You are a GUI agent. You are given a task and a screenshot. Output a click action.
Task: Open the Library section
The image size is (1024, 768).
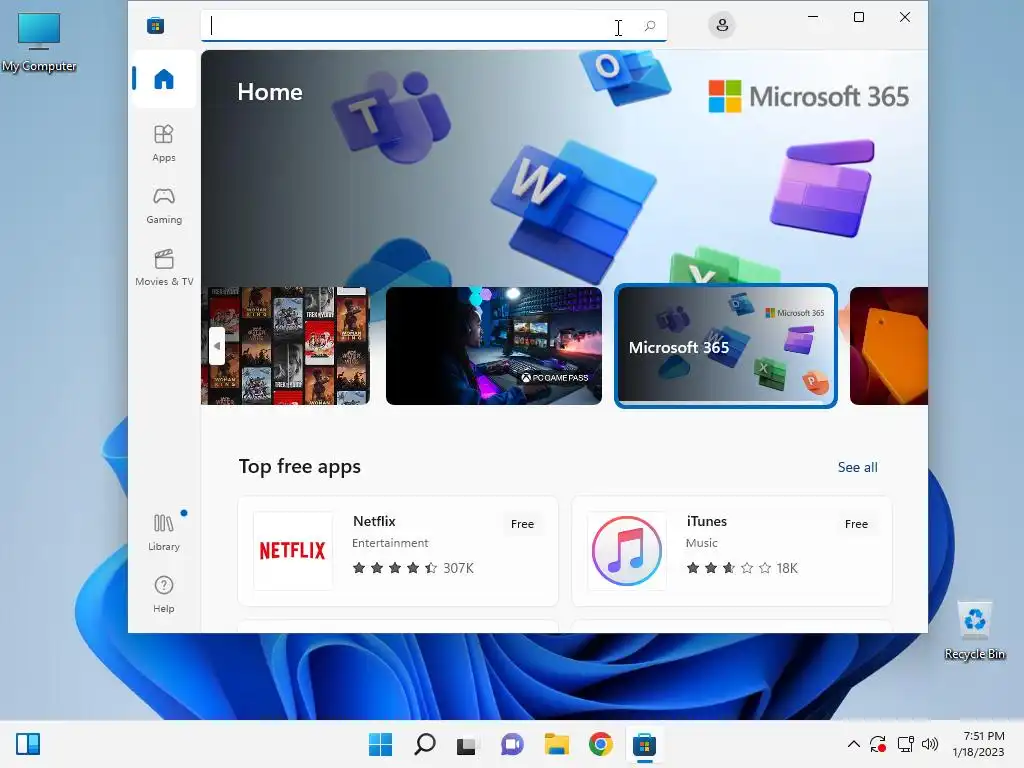[x=163, y=532]
